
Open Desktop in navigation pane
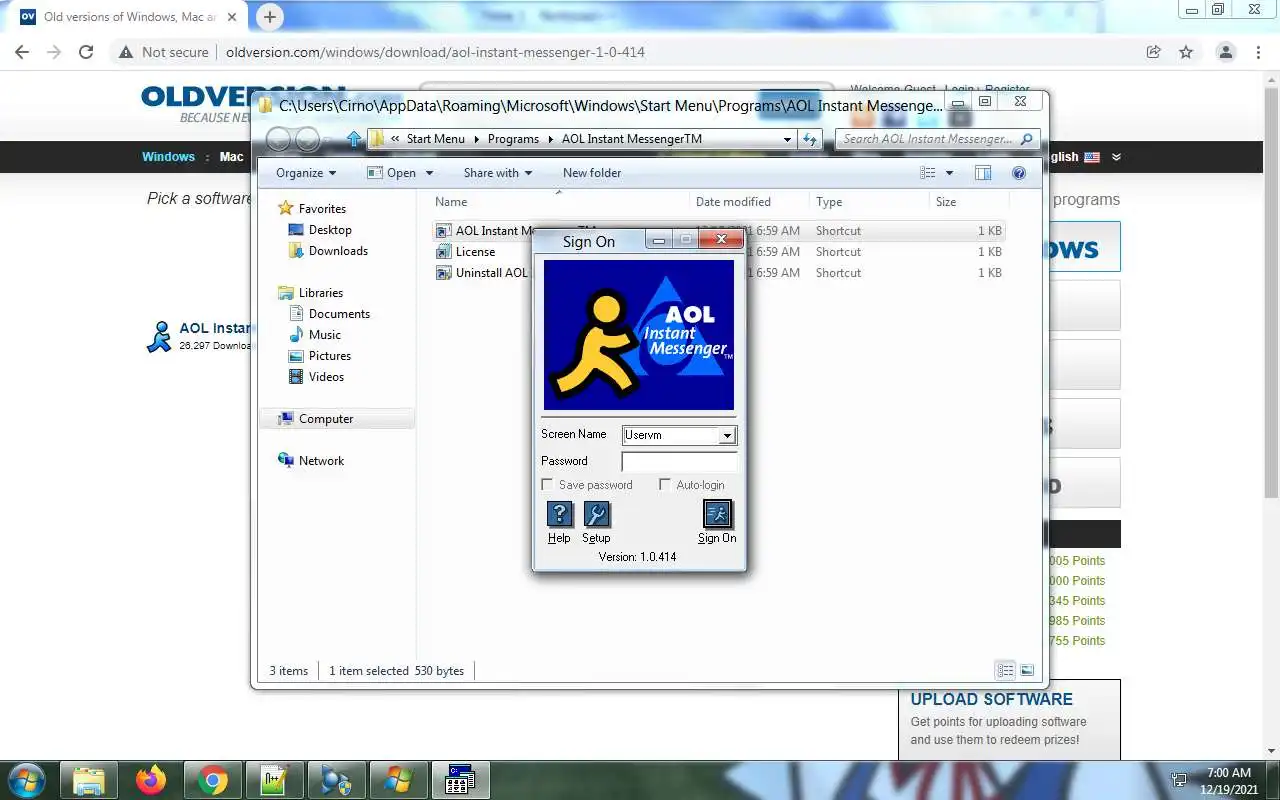coord(330,230)
